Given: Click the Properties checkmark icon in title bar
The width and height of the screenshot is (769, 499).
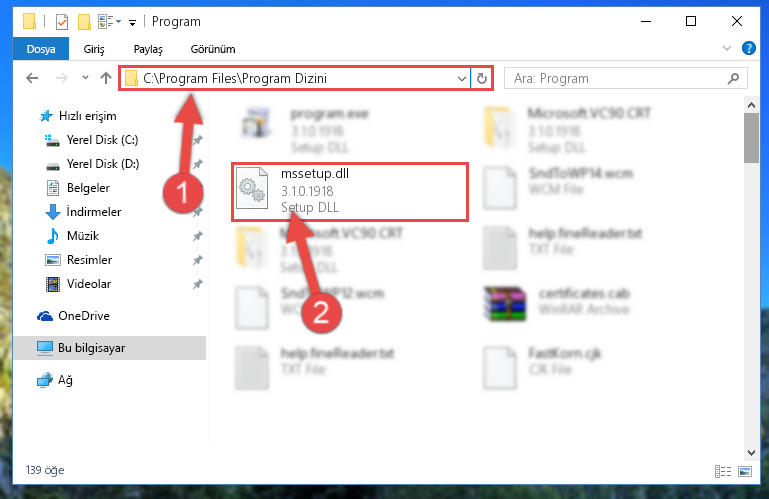Looking at the screenshot, I should click(x=62, y=22).
